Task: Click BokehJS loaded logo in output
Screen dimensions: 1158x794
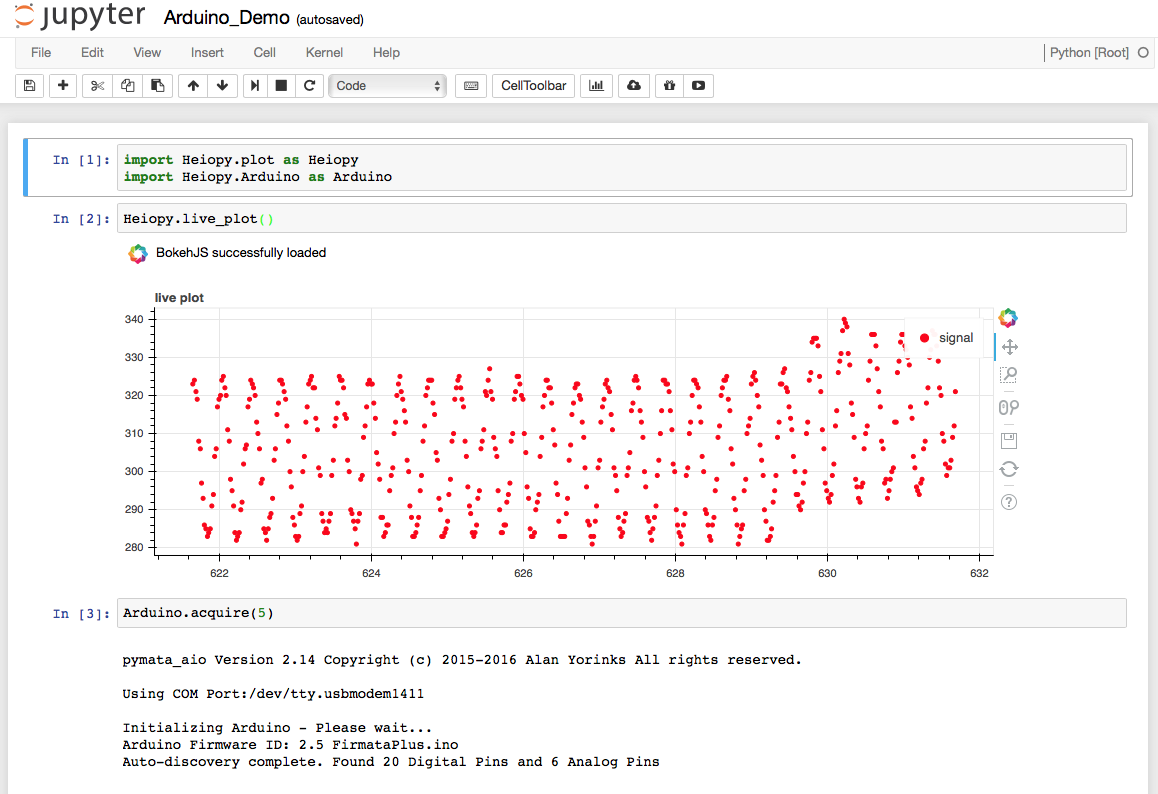Action: tap(138, 253)
